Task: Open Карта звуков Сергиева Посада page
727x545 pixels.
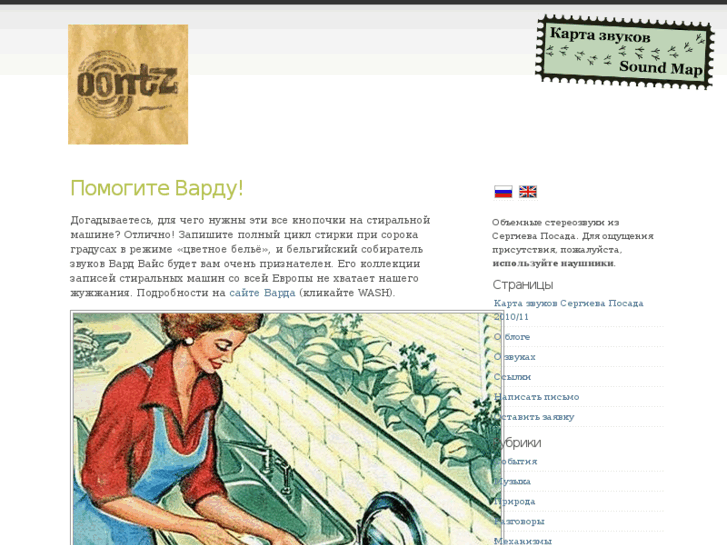Action: coord(568,310)
